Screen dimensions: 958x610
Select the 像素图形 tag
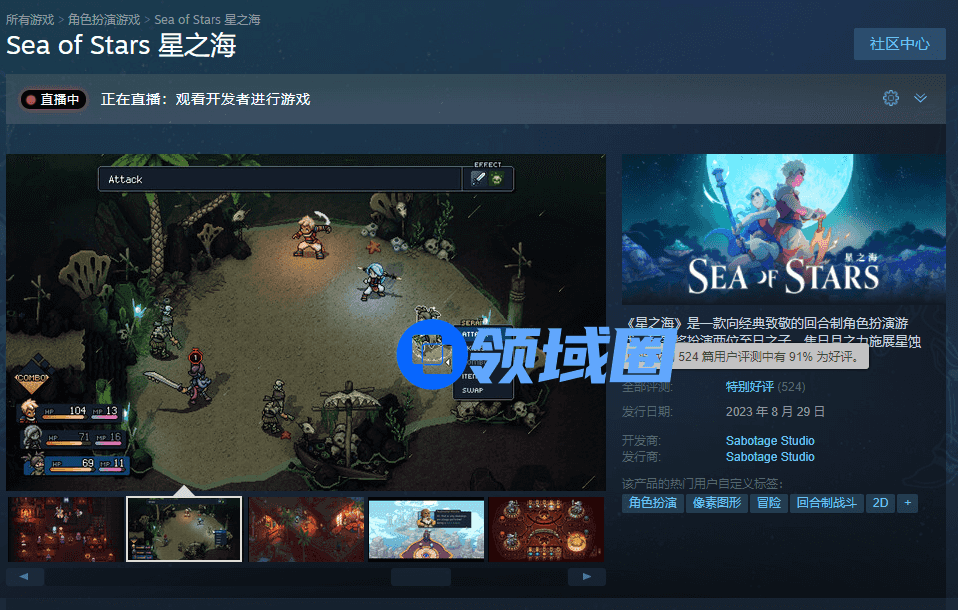coord(717,503)
